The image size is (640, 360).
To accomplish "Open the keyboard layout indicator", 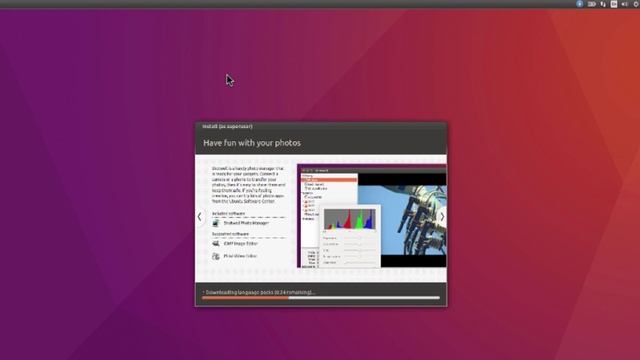I will [x=614, y=4].
